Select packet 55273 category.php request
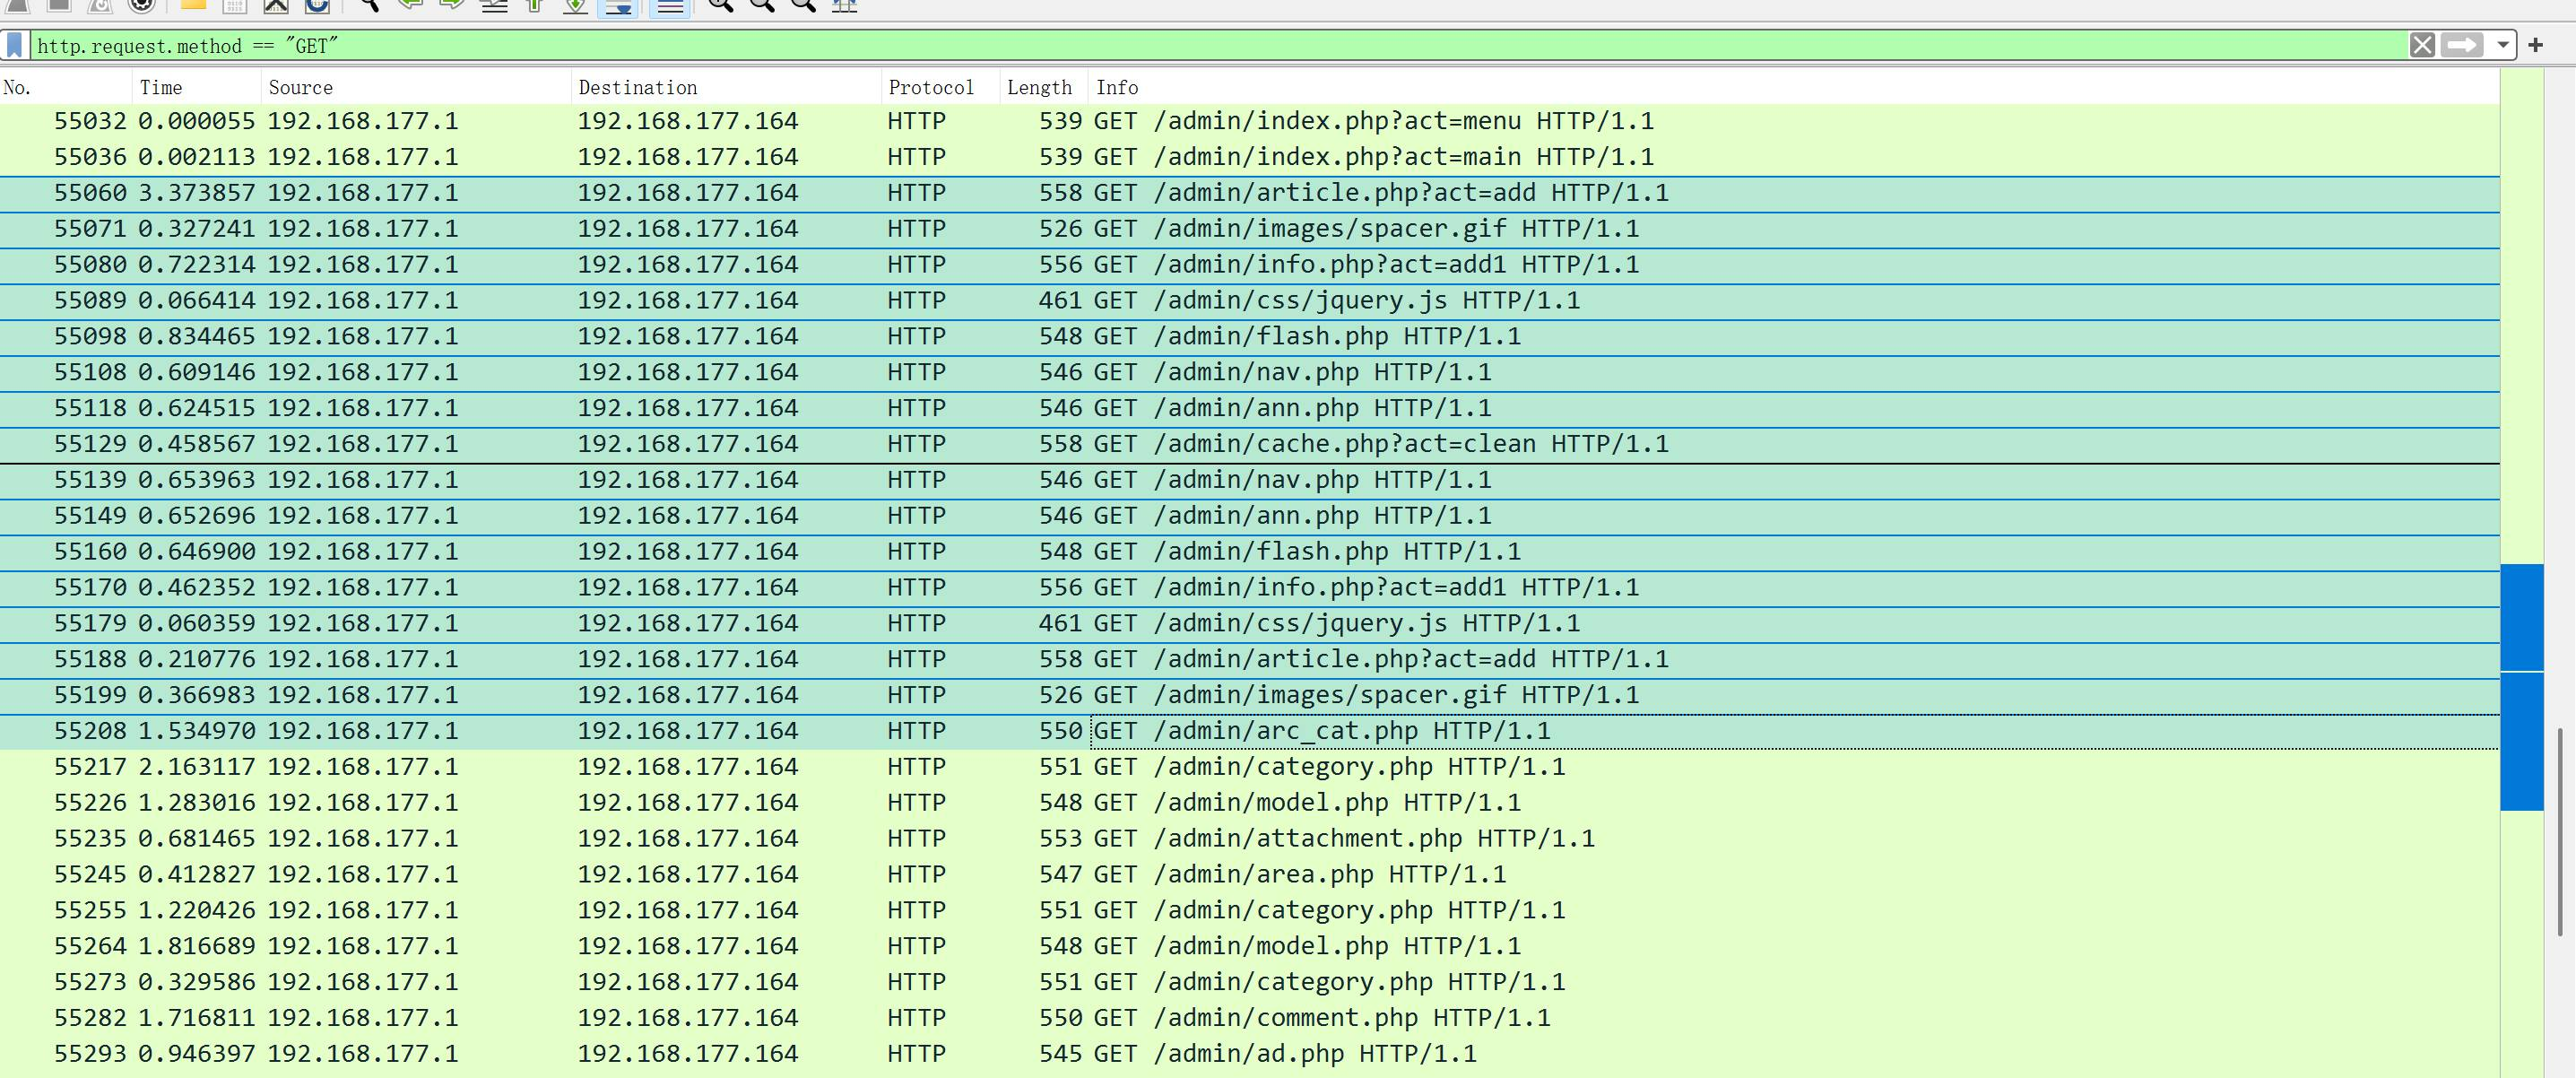The width and height of the screenshot is (2576, 1078). coord(1250,984)
